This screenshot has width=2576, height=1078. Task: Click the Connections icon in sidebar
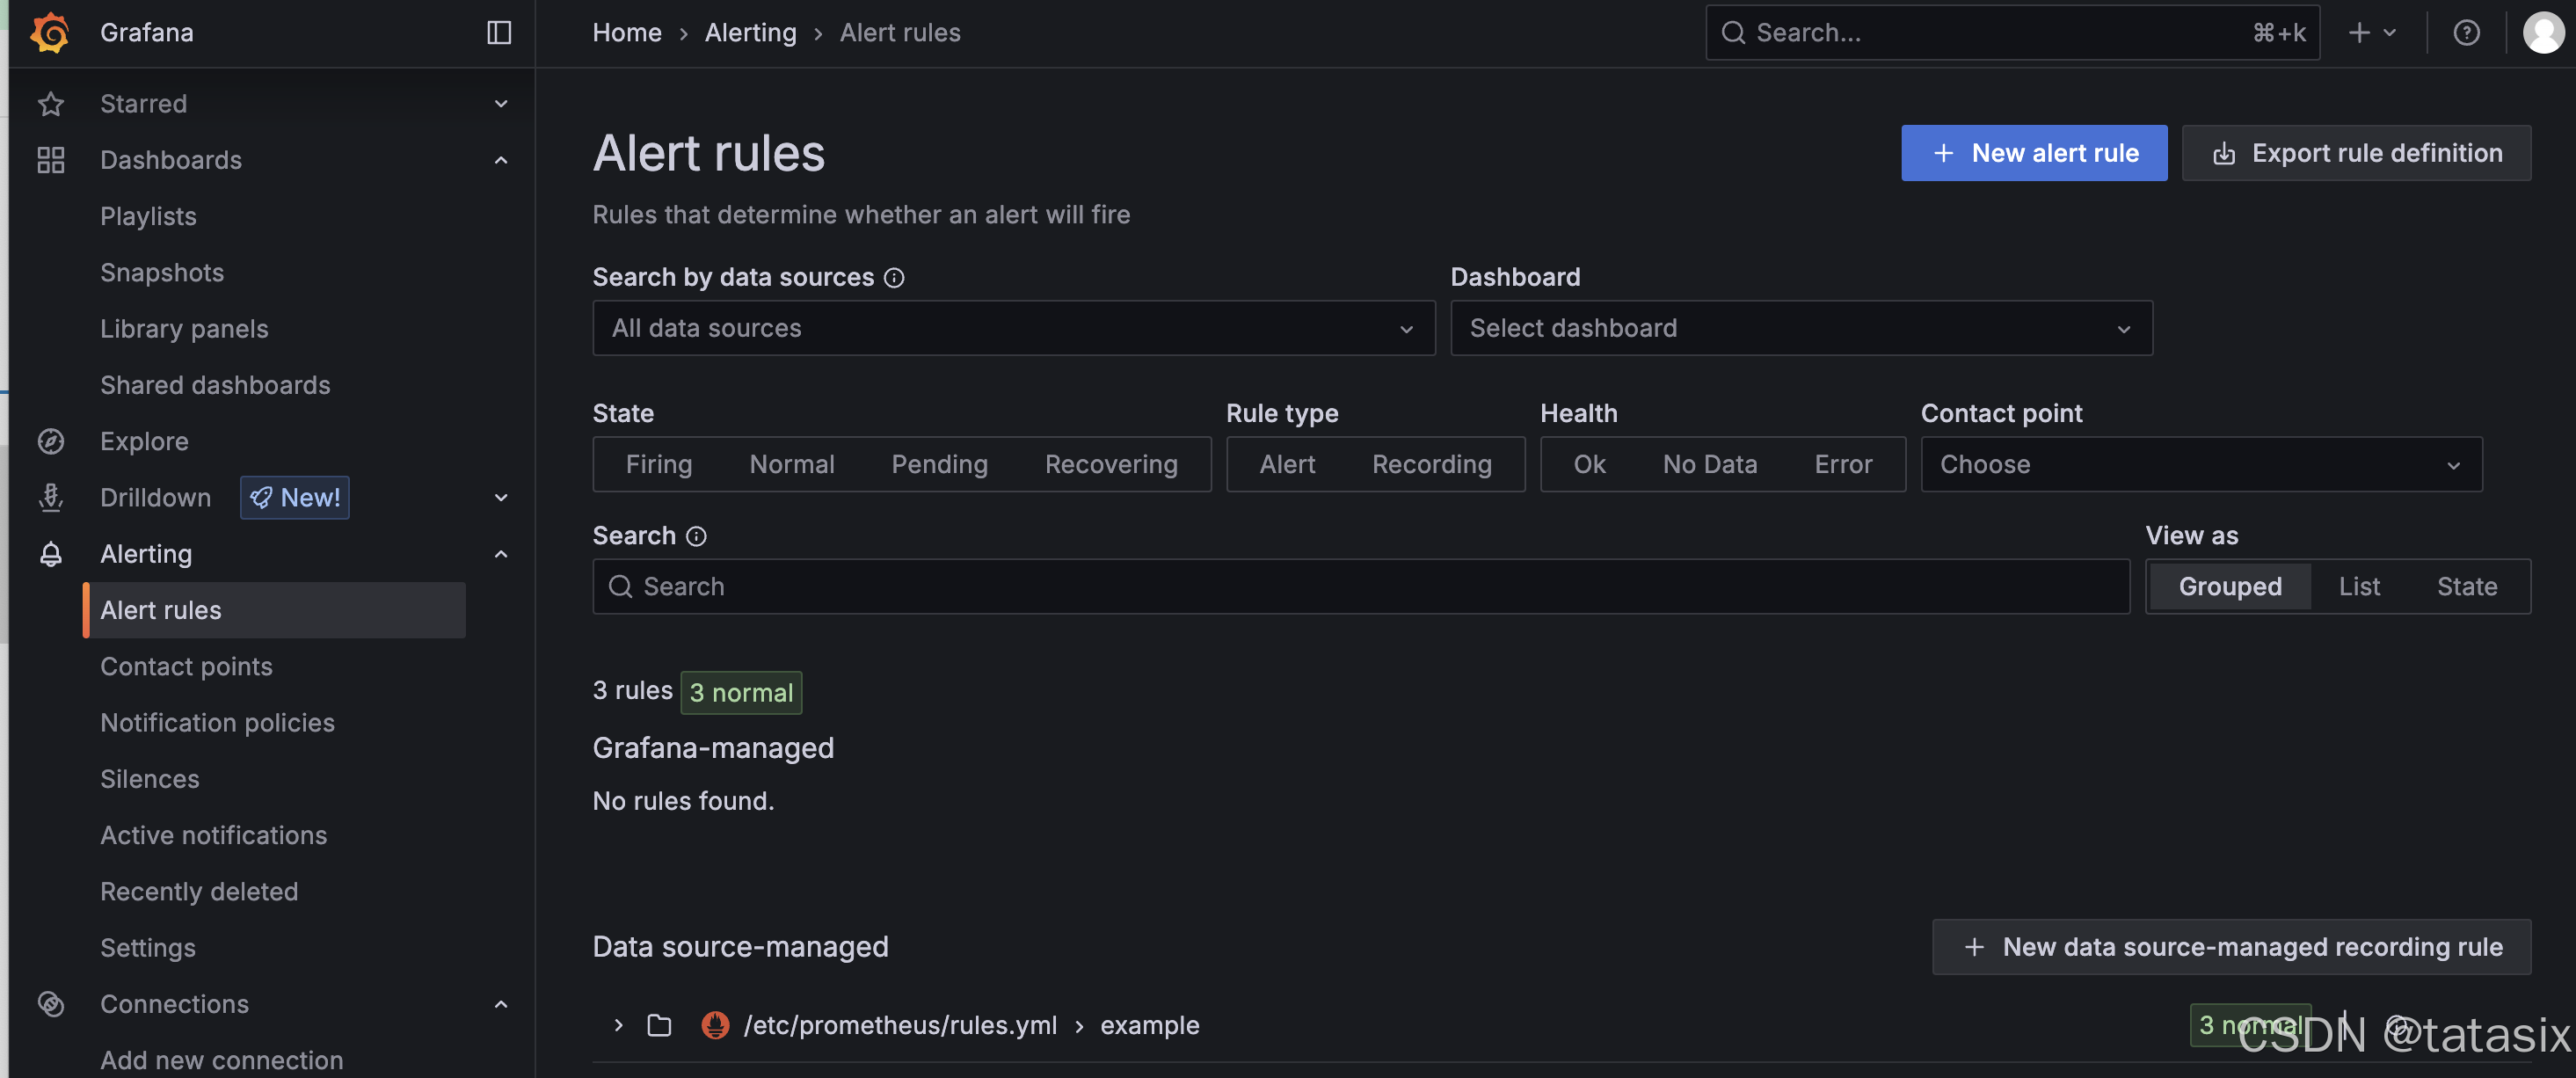pos(50,1004)
